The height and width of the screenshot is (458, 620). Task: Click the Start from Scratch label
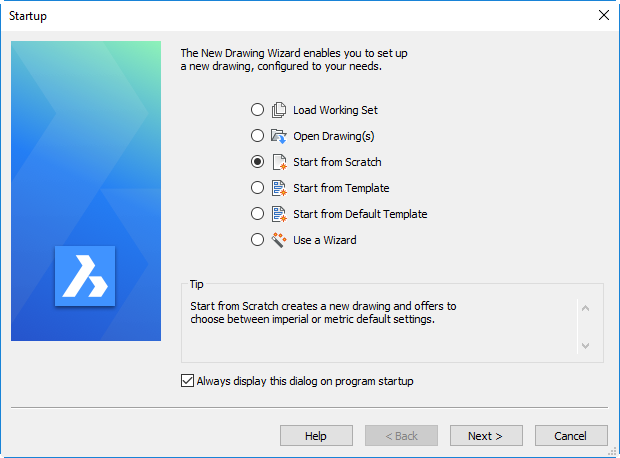click(x=337, y=162)
